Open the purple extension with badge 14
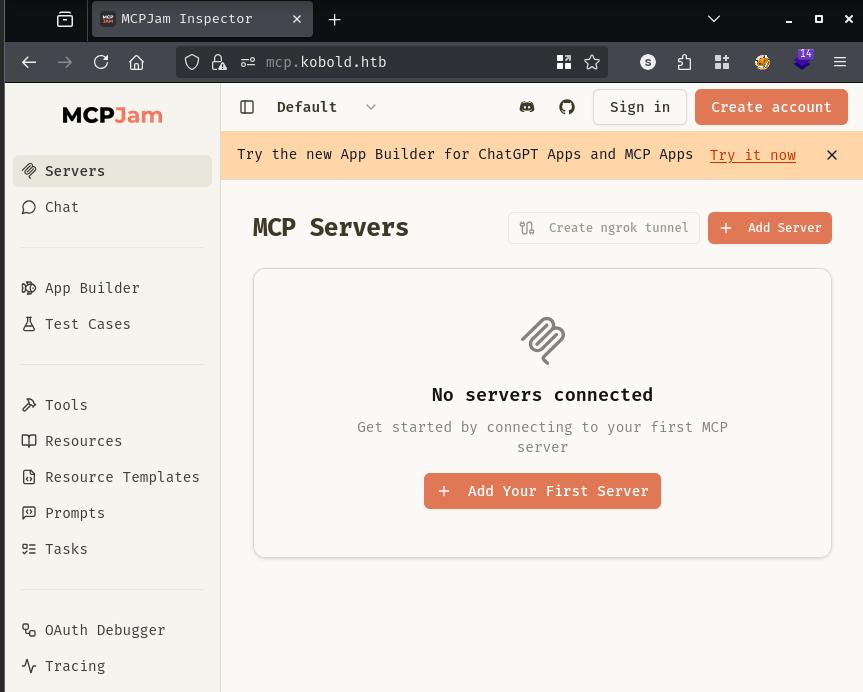This screenshot has height=692, width=863. 803,60
